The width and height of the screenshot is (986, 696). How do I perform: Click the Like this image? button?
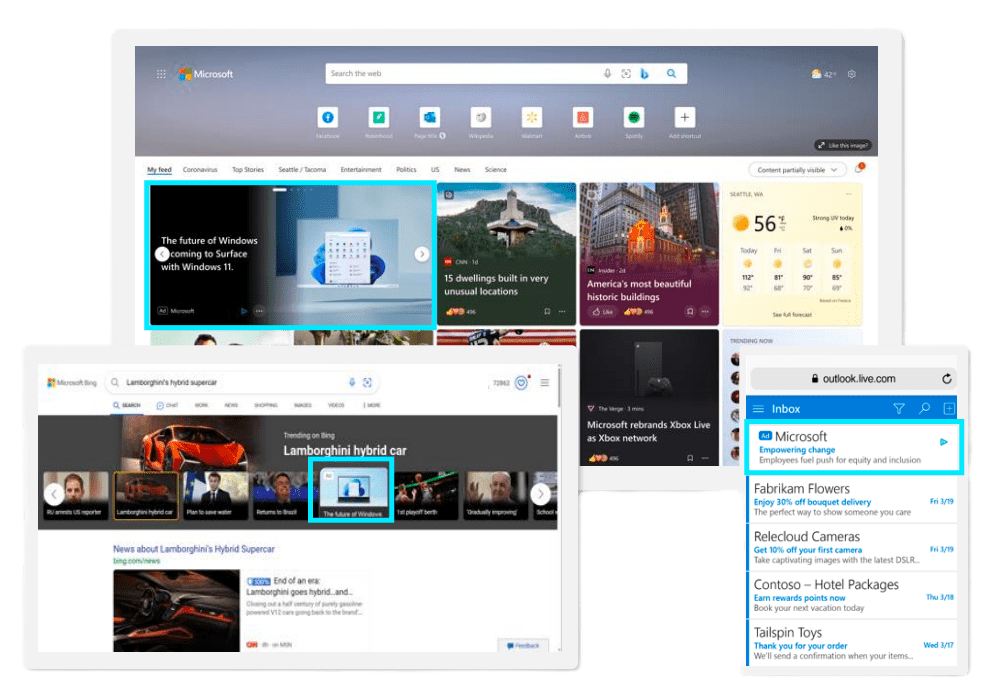[x=843, y=145]
